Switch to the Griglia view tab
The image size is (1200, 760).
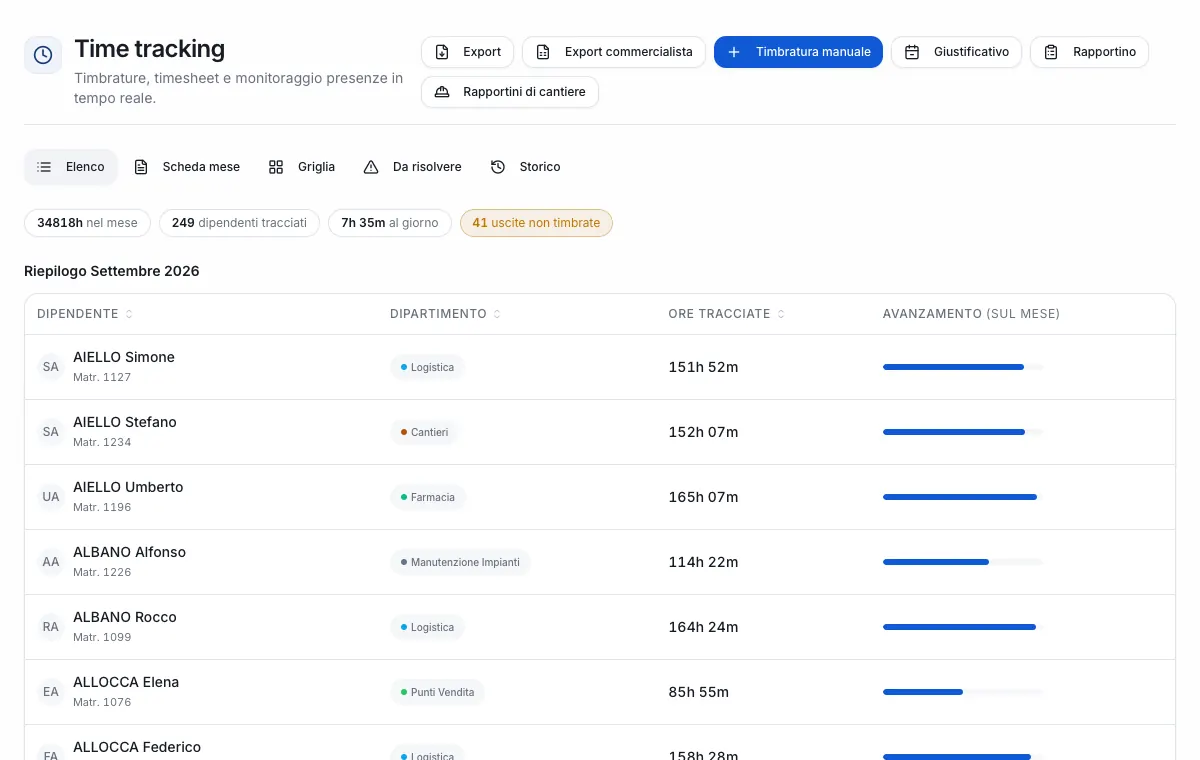pyautogui.click(x=302, y=167)
